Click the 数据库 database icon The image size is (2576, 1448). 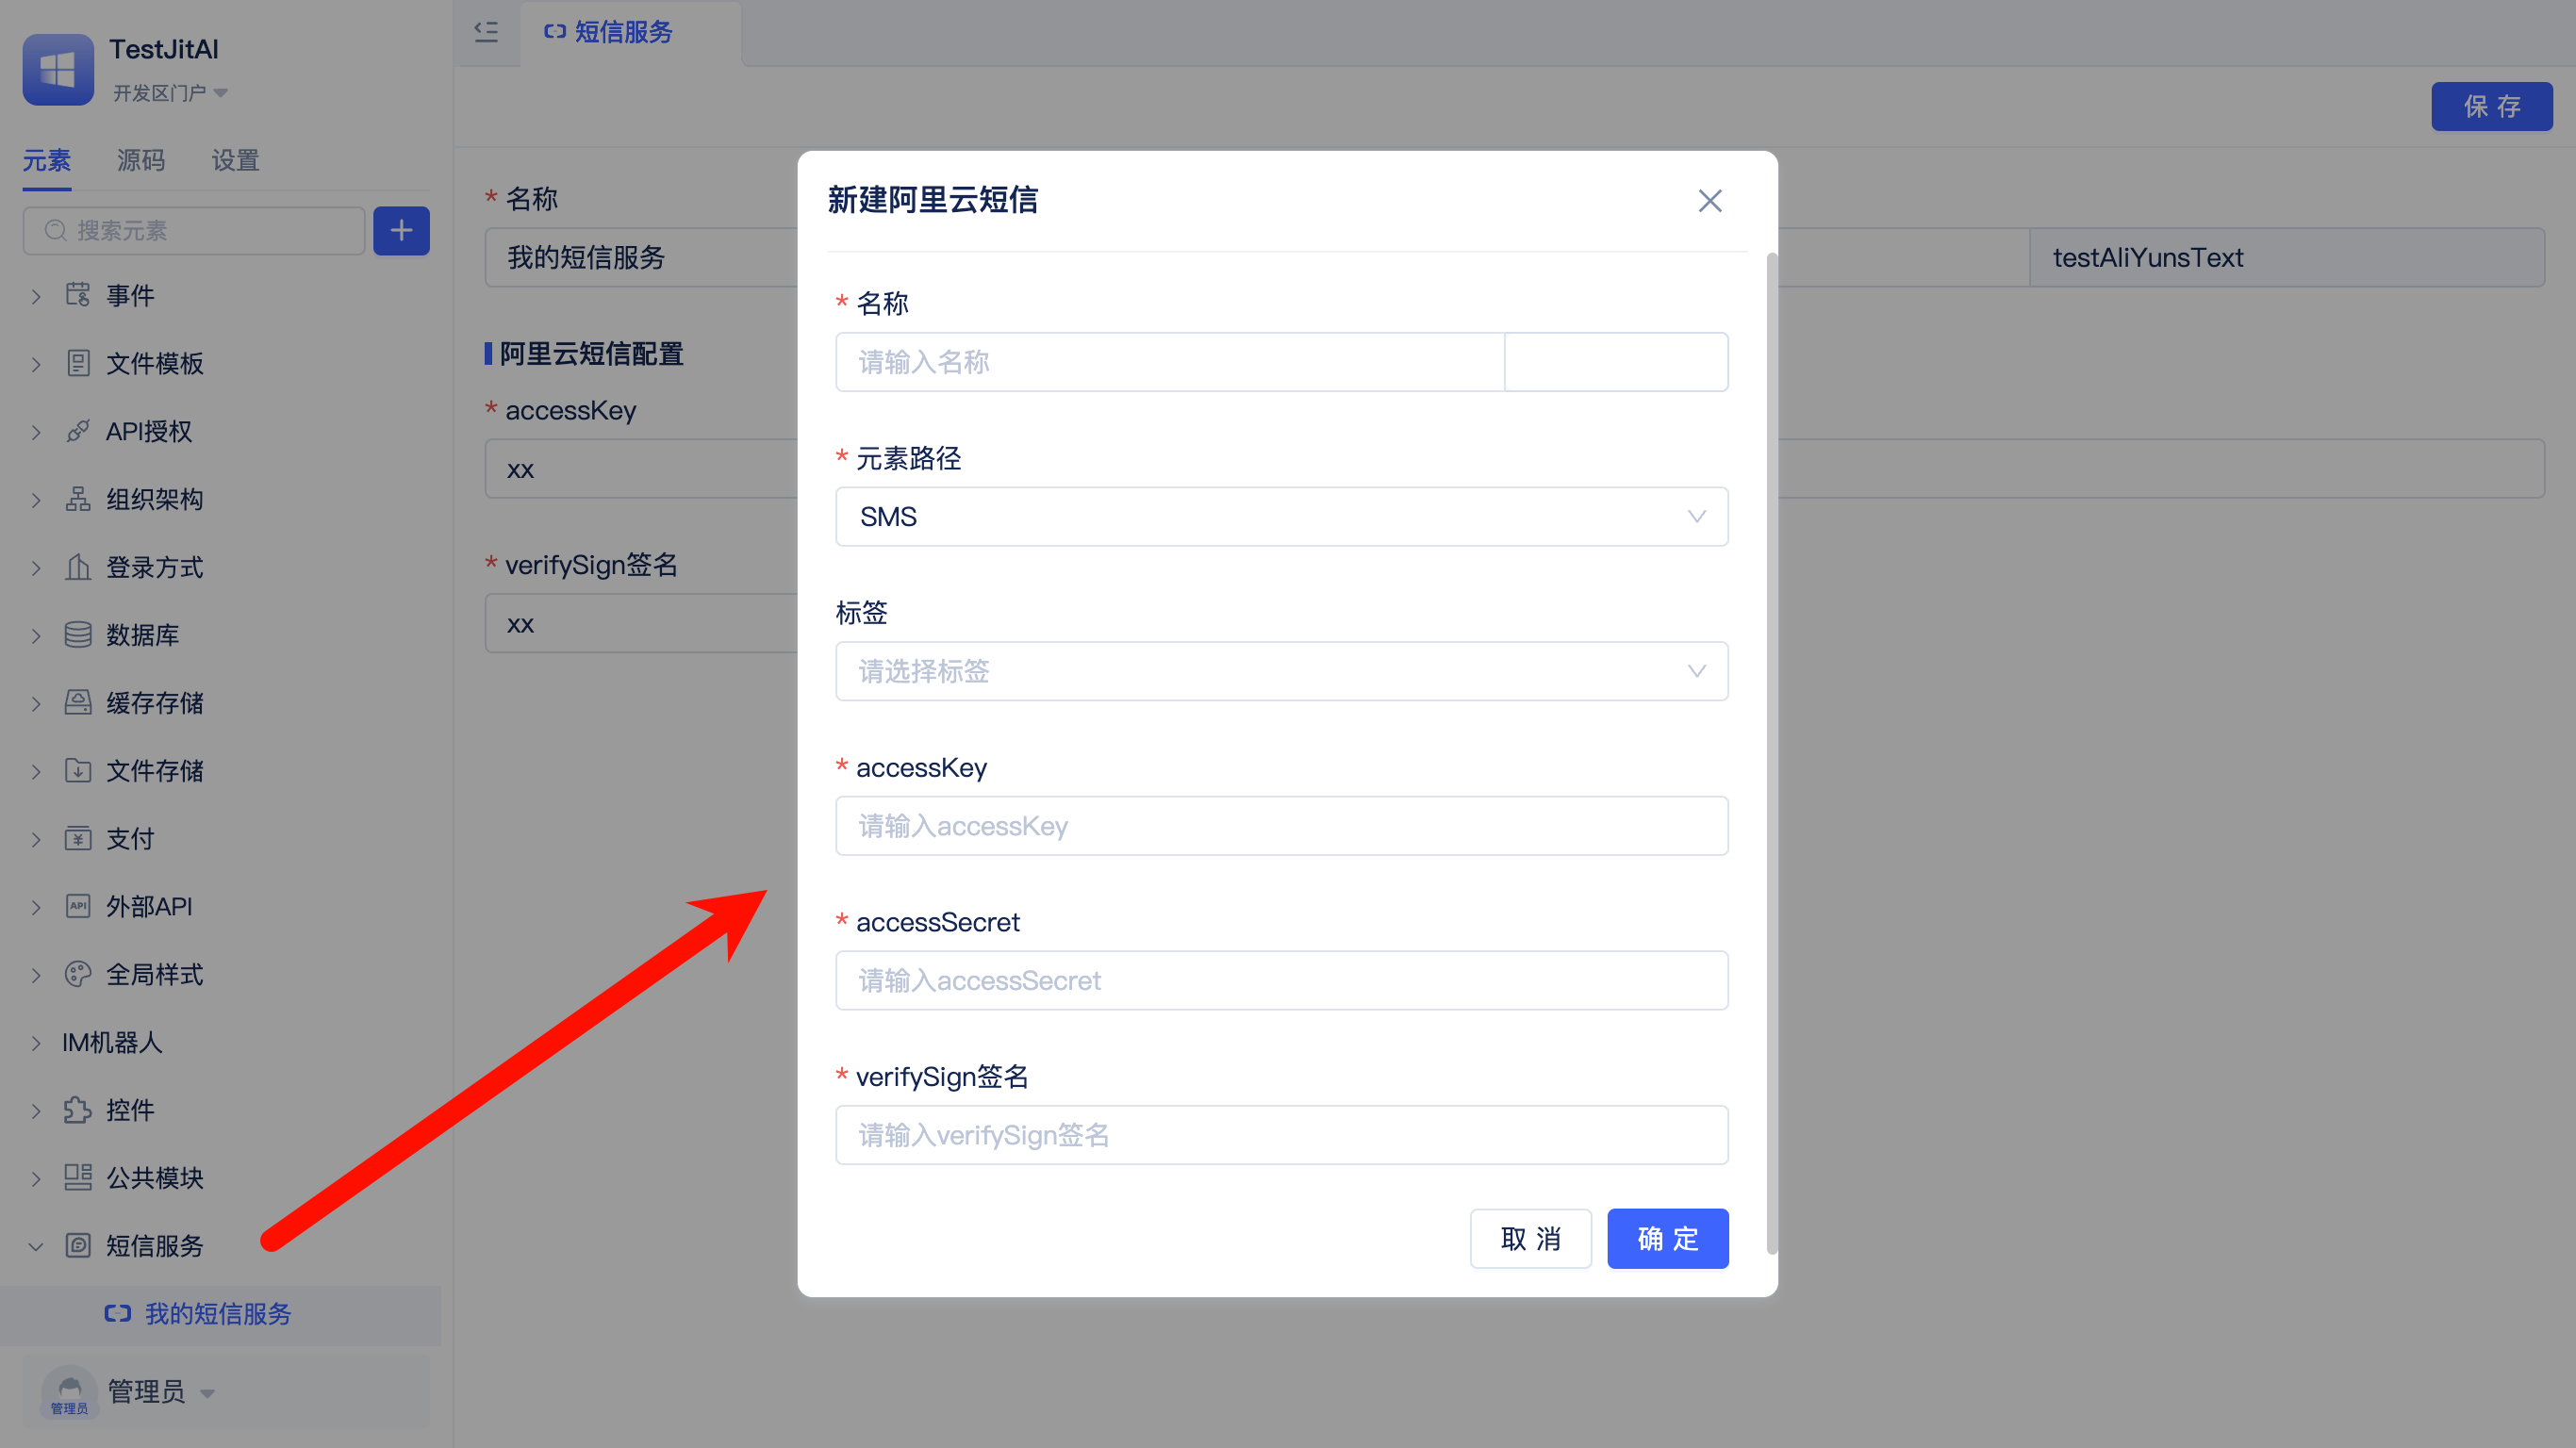[x=78, y=635]
